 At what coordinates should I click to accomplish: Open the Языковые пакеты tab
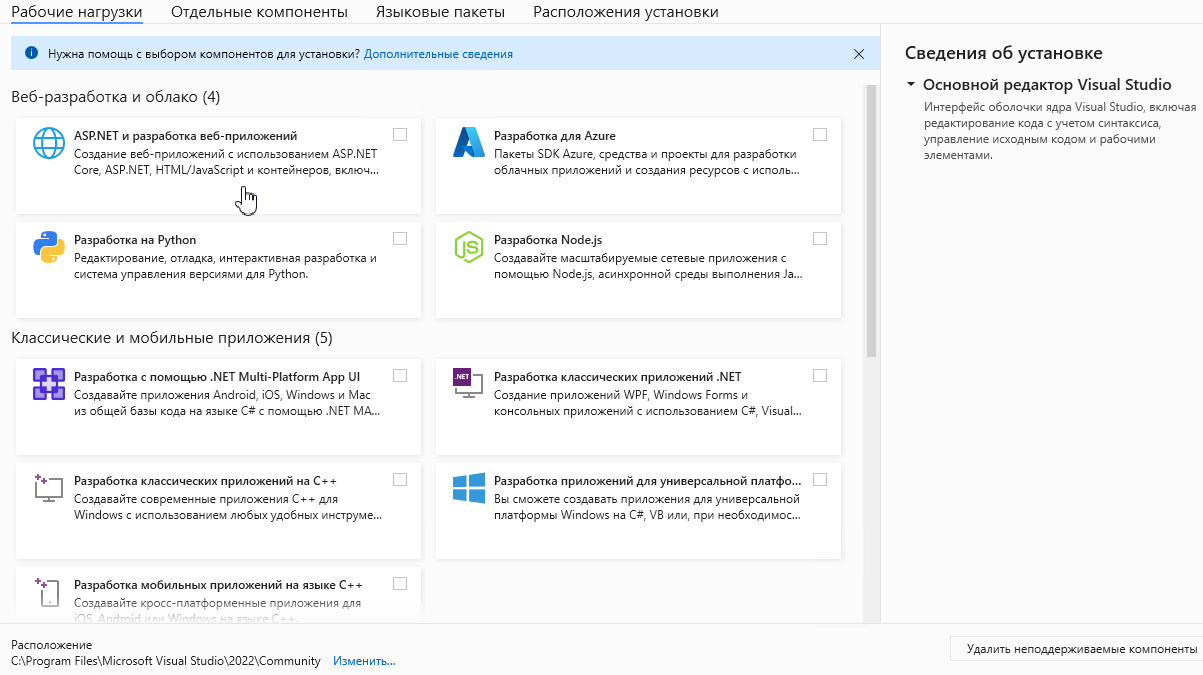coord(440,12)
